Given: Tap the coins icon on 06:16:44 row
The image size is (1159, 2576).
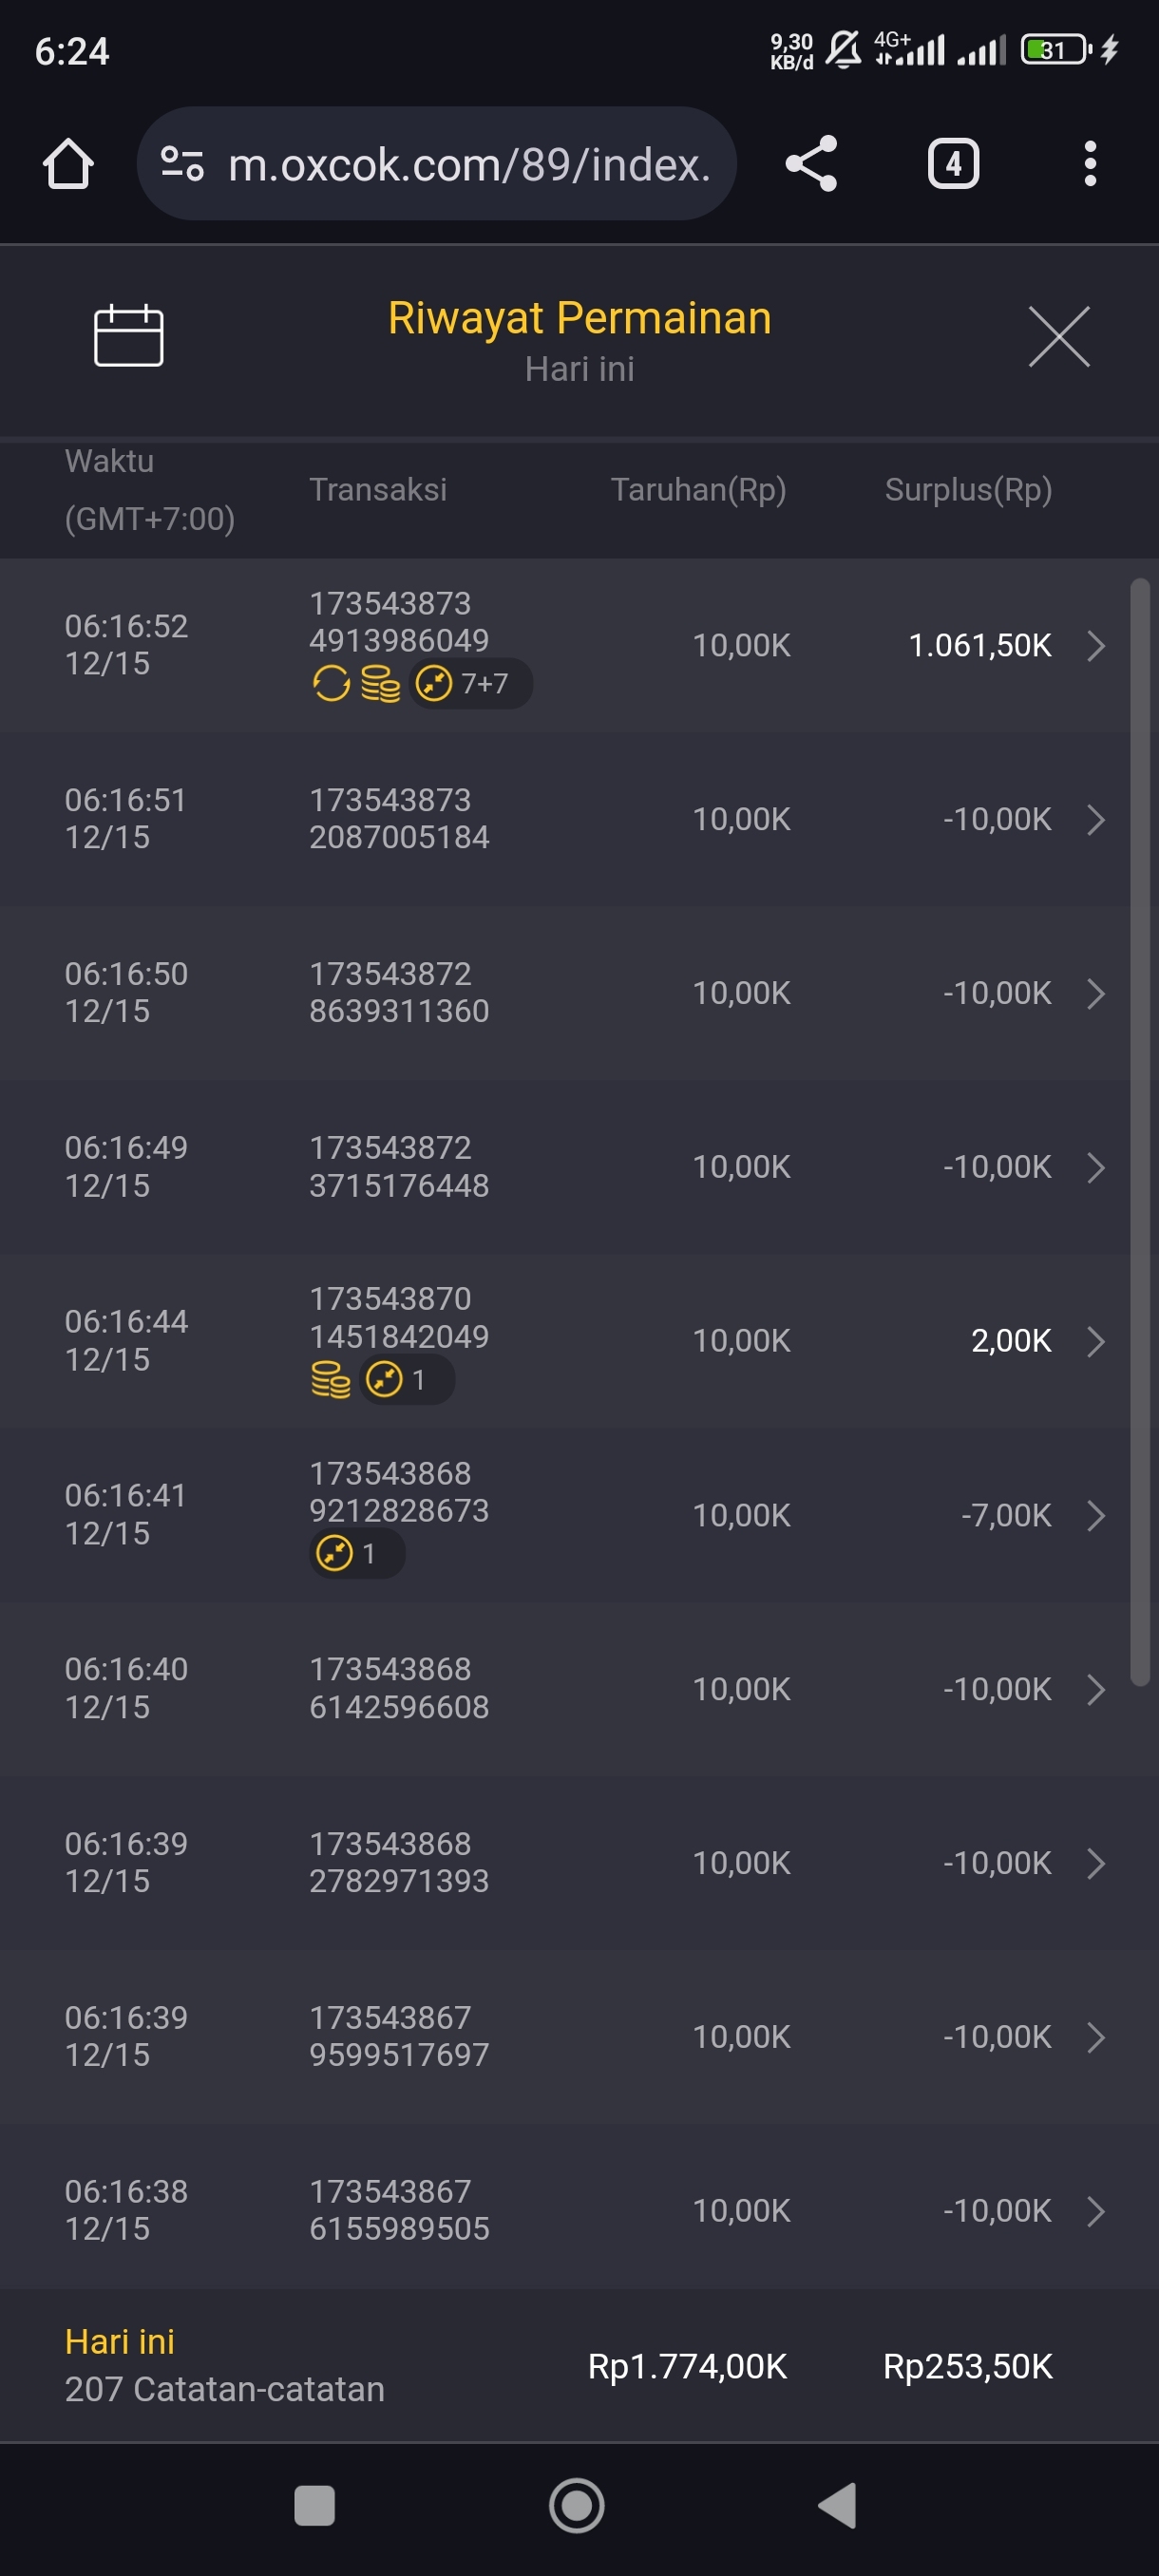Looking at the screenshot, I should coord(330,1379).
